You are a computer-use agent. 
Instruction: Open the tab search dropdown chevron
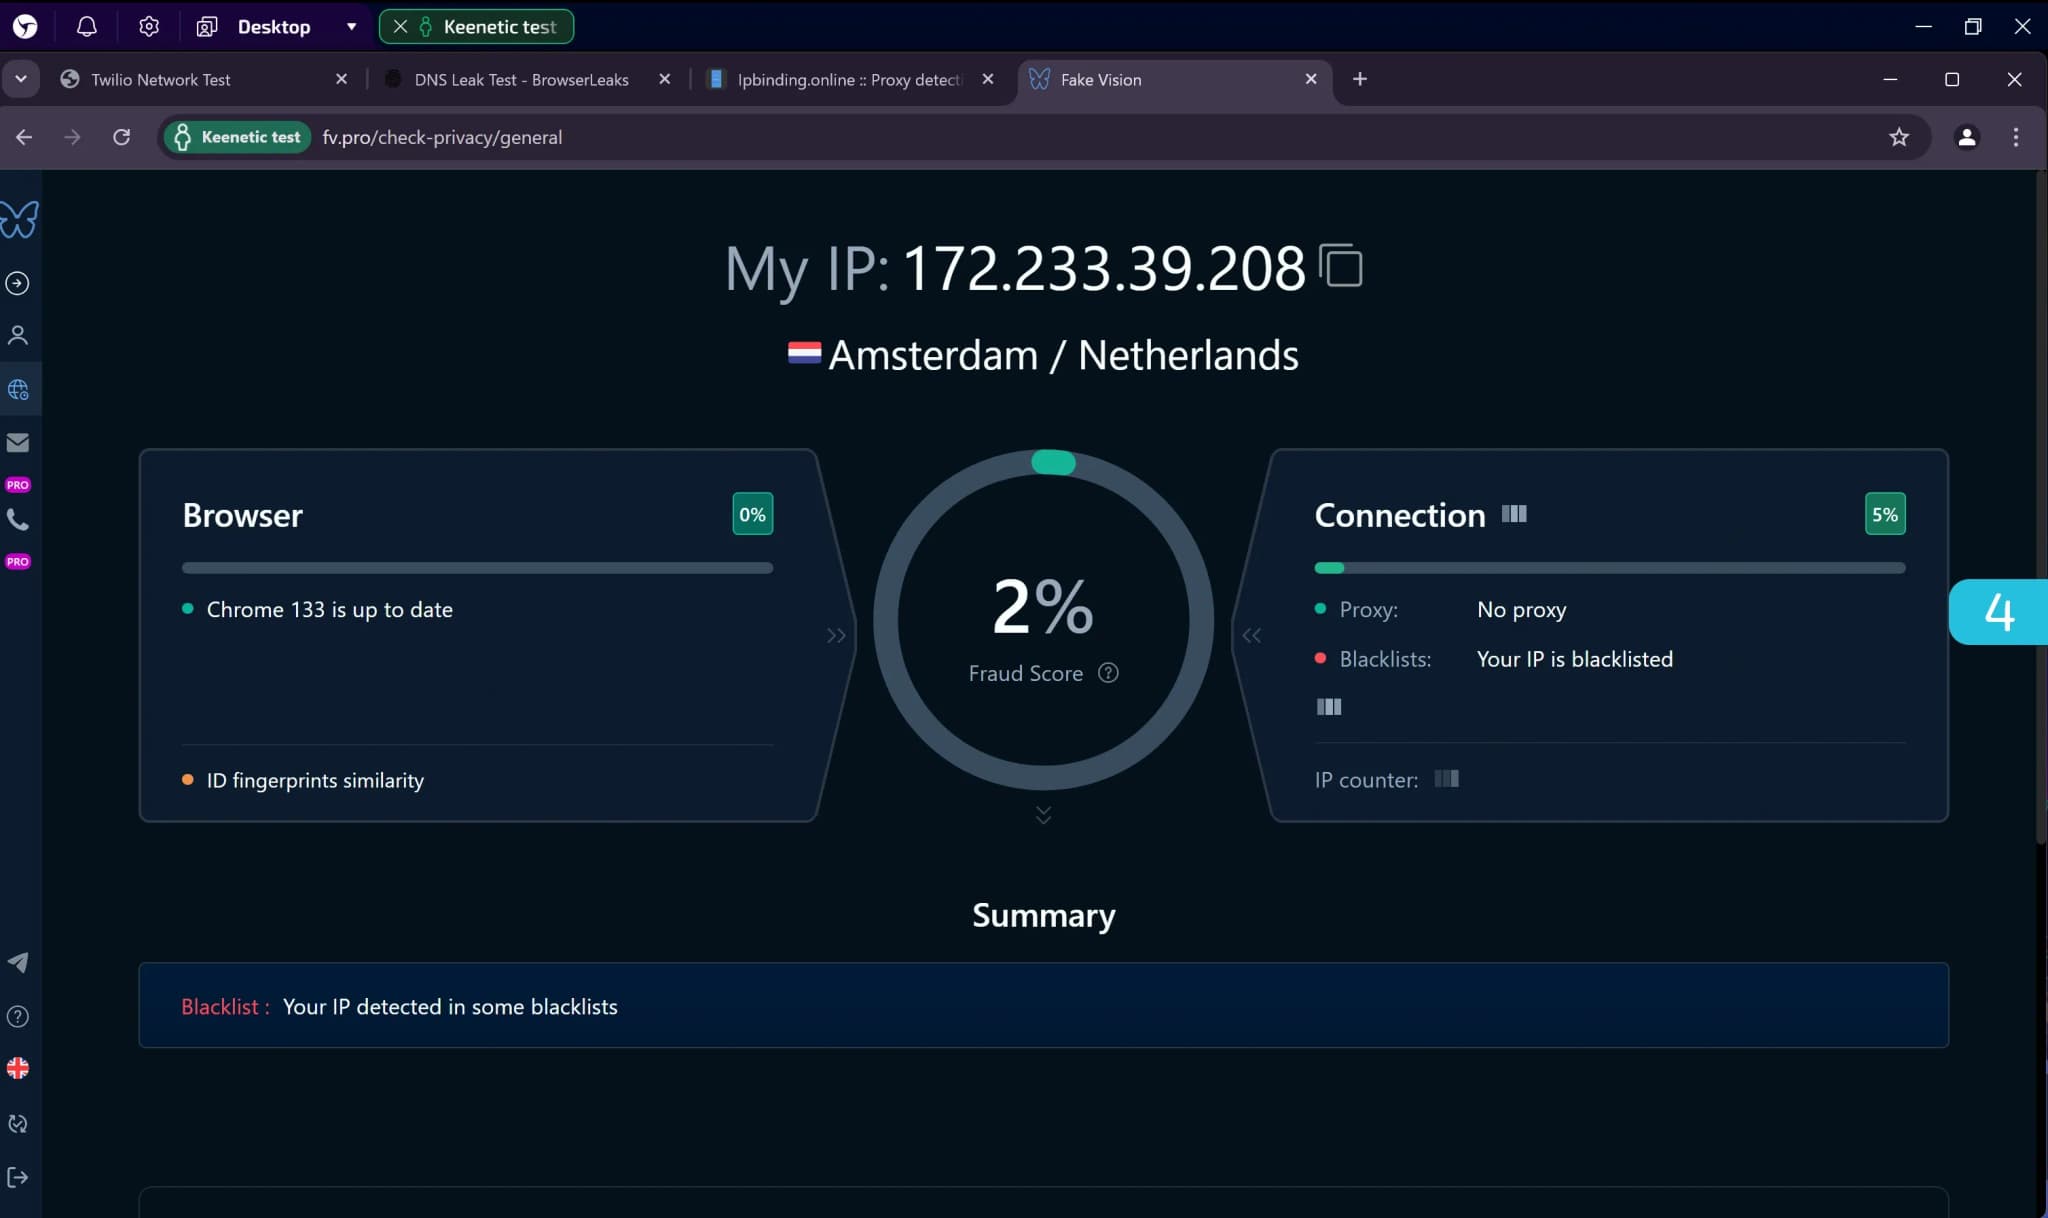pos(21,79)
